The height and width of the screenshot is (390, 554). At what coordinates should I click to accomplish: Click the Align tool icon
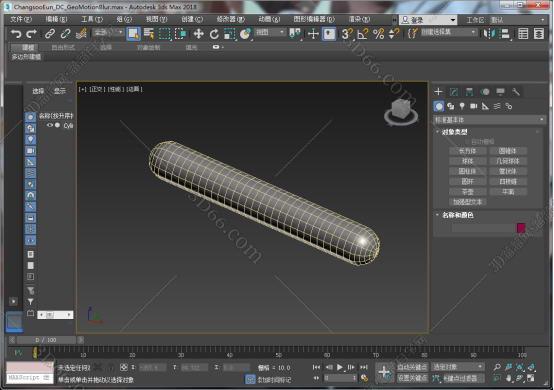point(506,34)
